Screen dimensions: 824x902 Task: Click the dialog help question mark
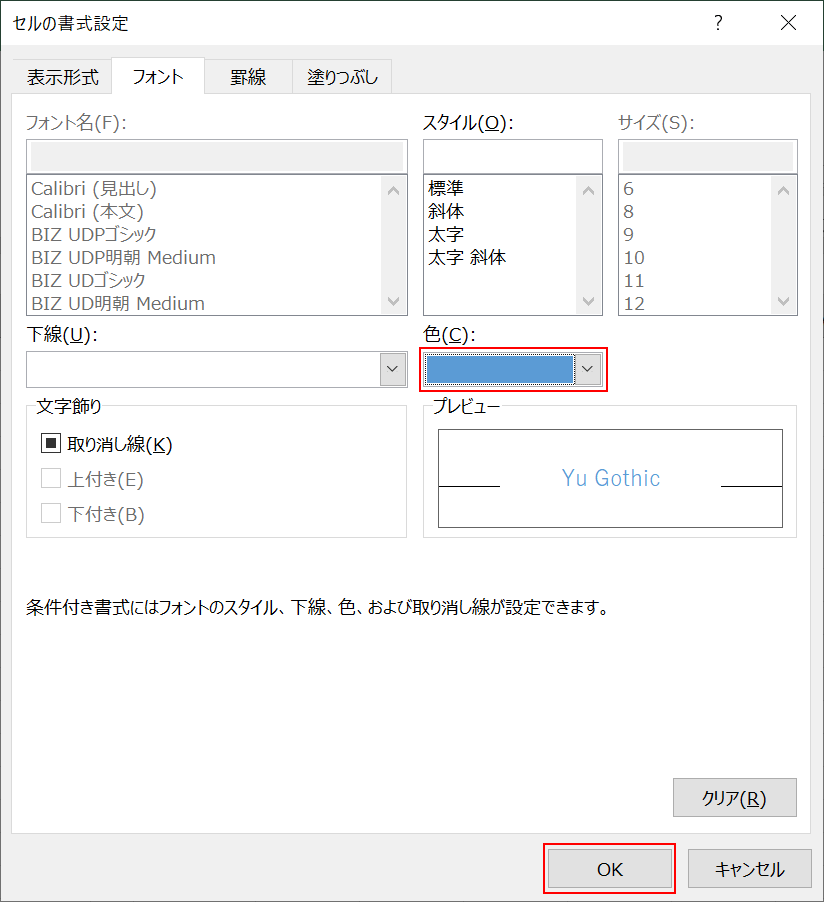click(x=718, y=22)
